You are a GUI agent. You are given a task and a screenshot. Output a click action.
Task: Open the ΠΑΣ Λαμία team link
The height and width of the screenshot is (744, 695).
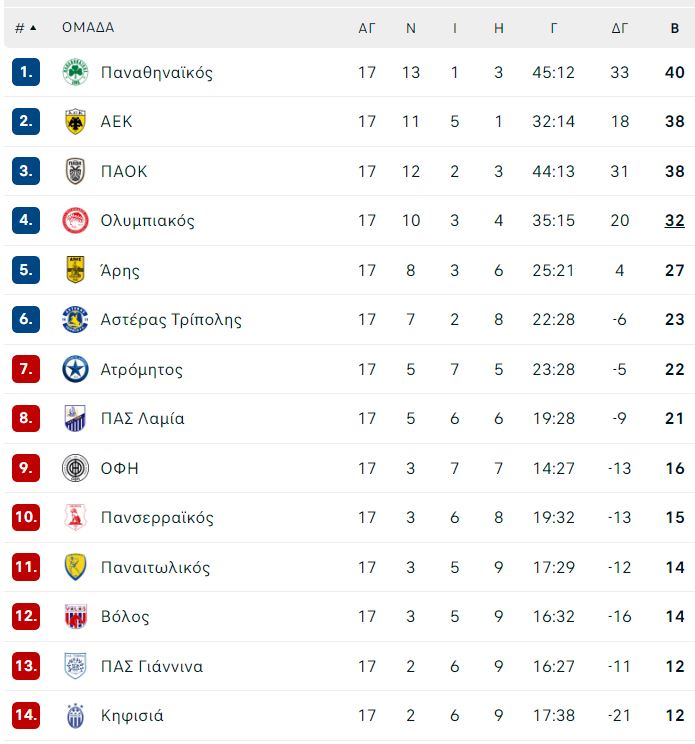[142, 418]
